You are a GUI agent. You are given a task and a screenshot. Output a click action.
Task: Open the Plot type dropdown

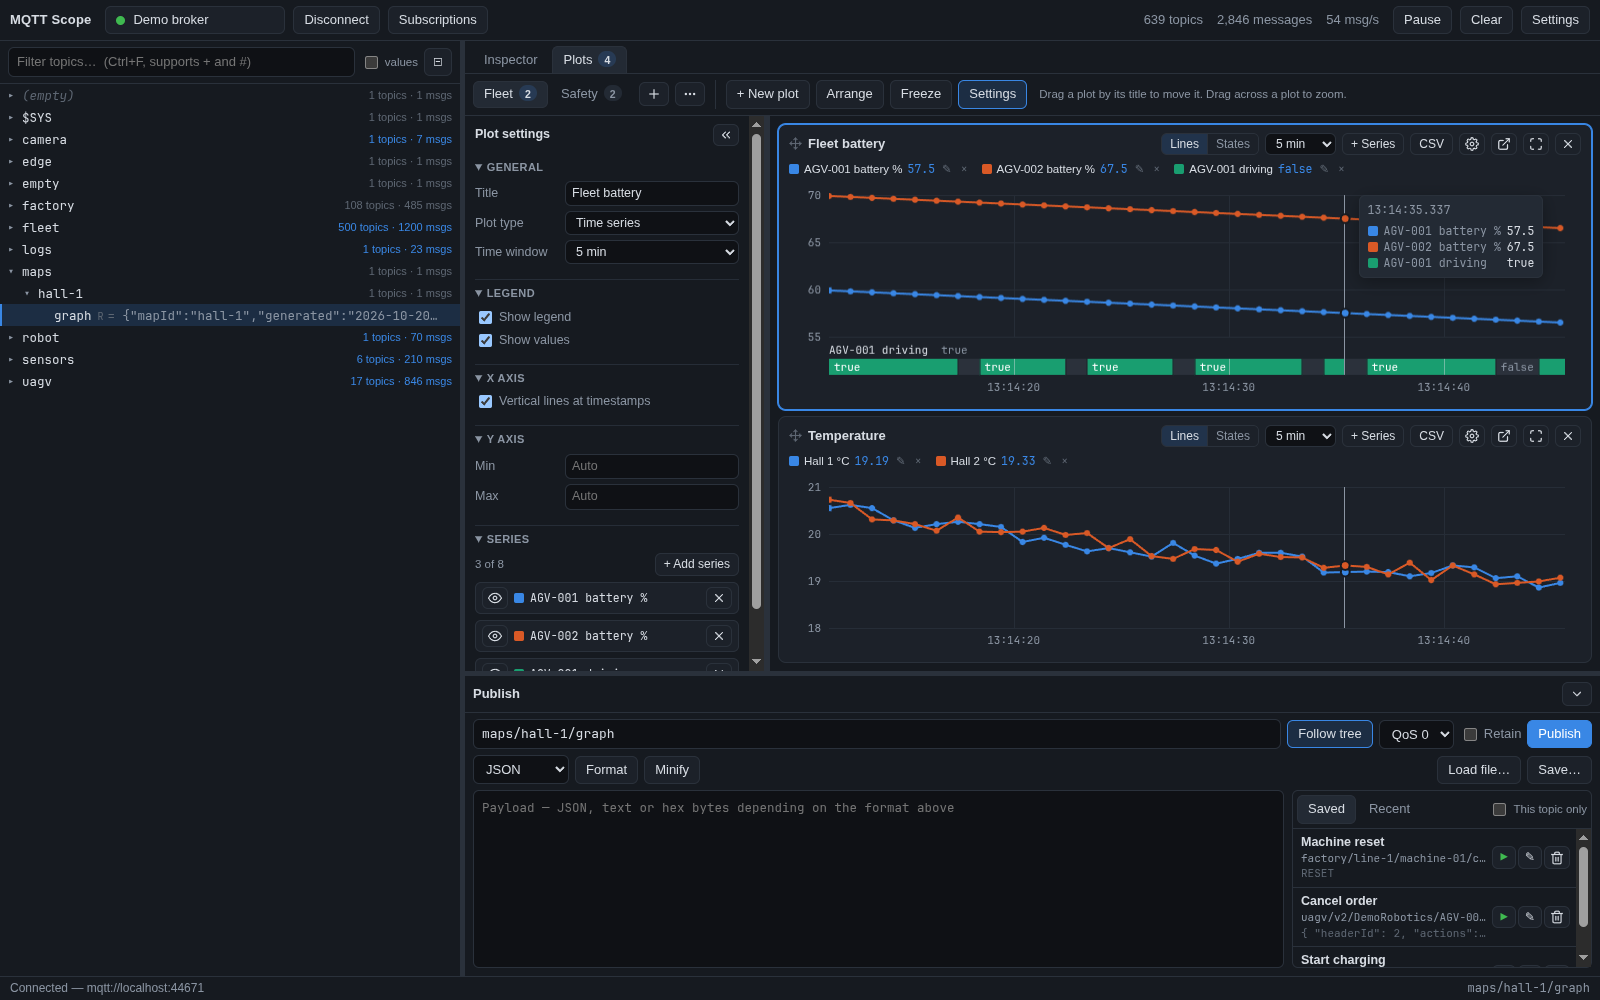click(652, 223)
